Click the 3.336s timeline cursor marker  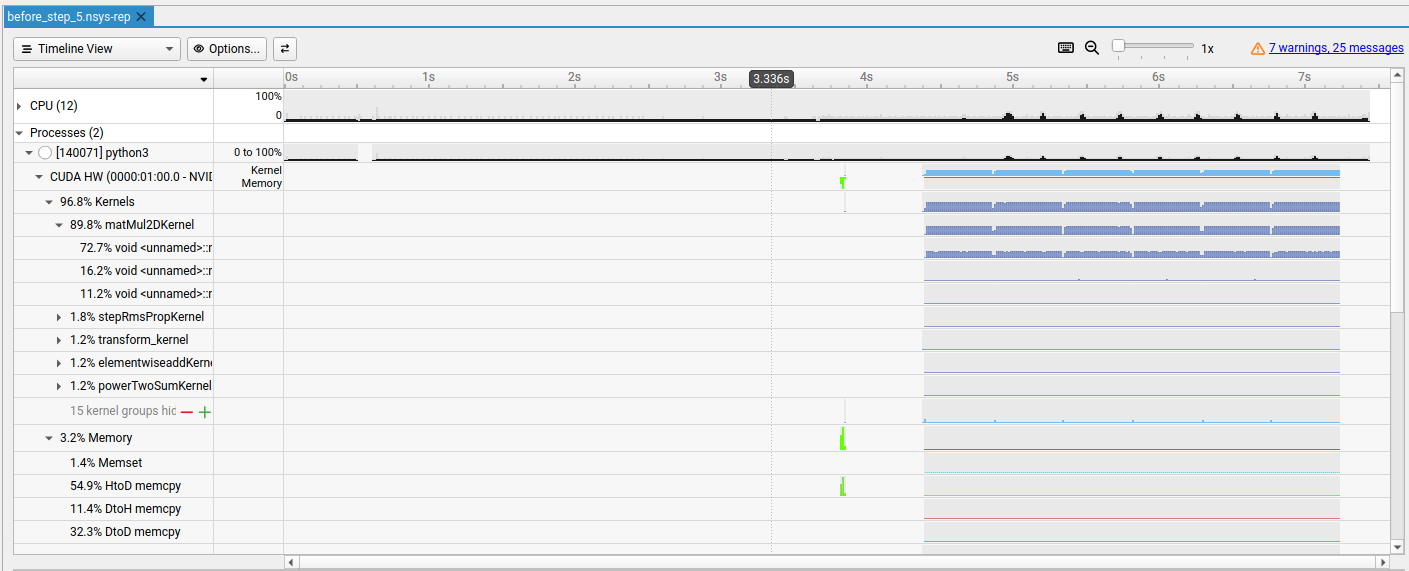(771, 79)
